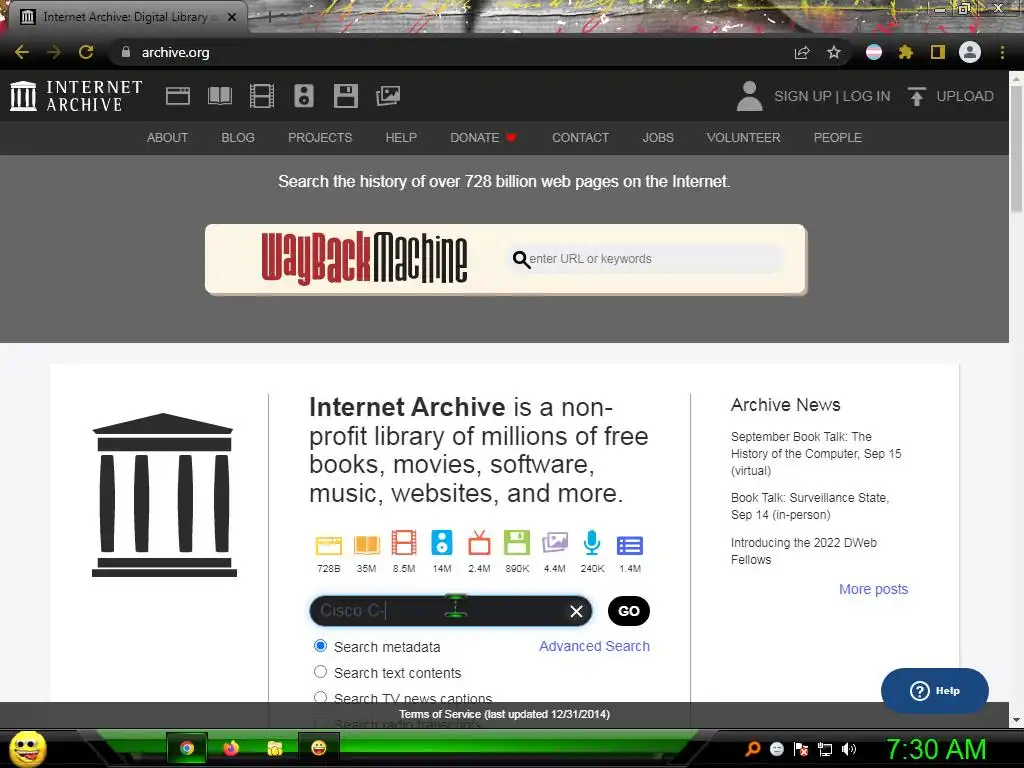
Task: Open the folder icon on the taskbar
Action: click(x=275, y=748)
